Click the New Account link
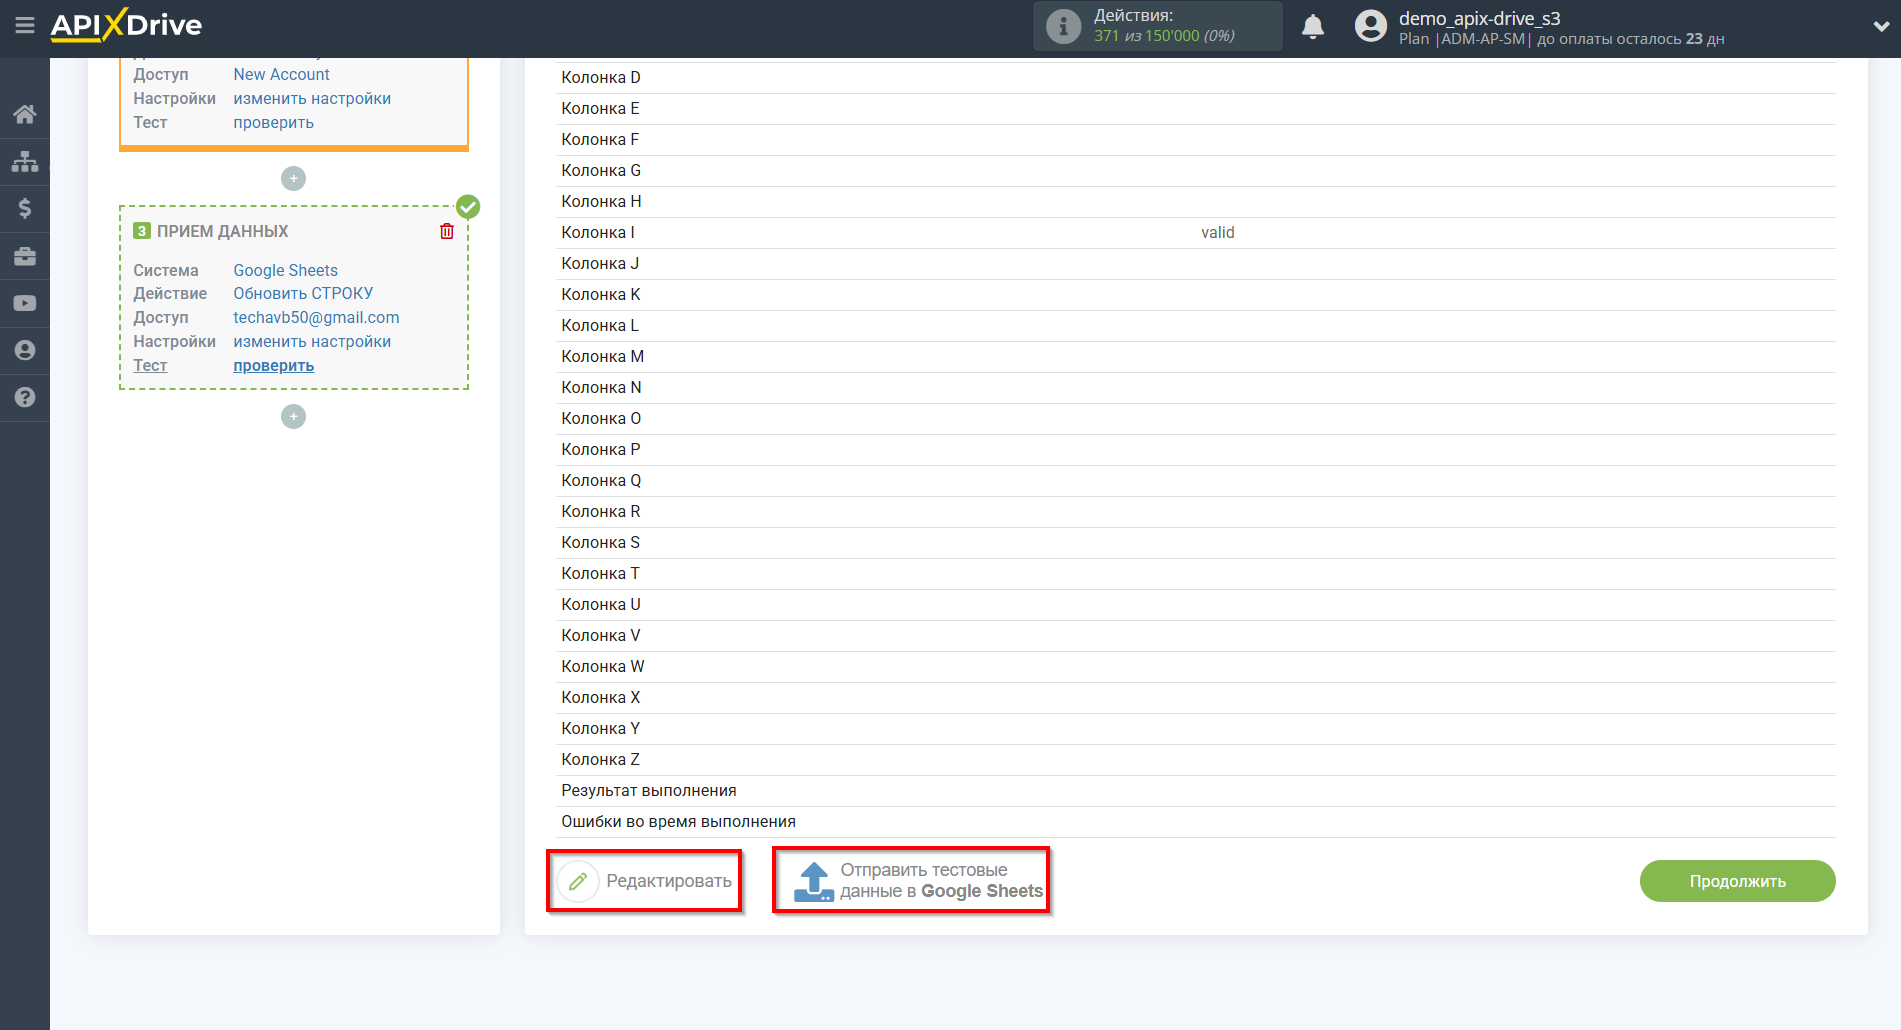 pyautogui.click(x=281, y=74)
